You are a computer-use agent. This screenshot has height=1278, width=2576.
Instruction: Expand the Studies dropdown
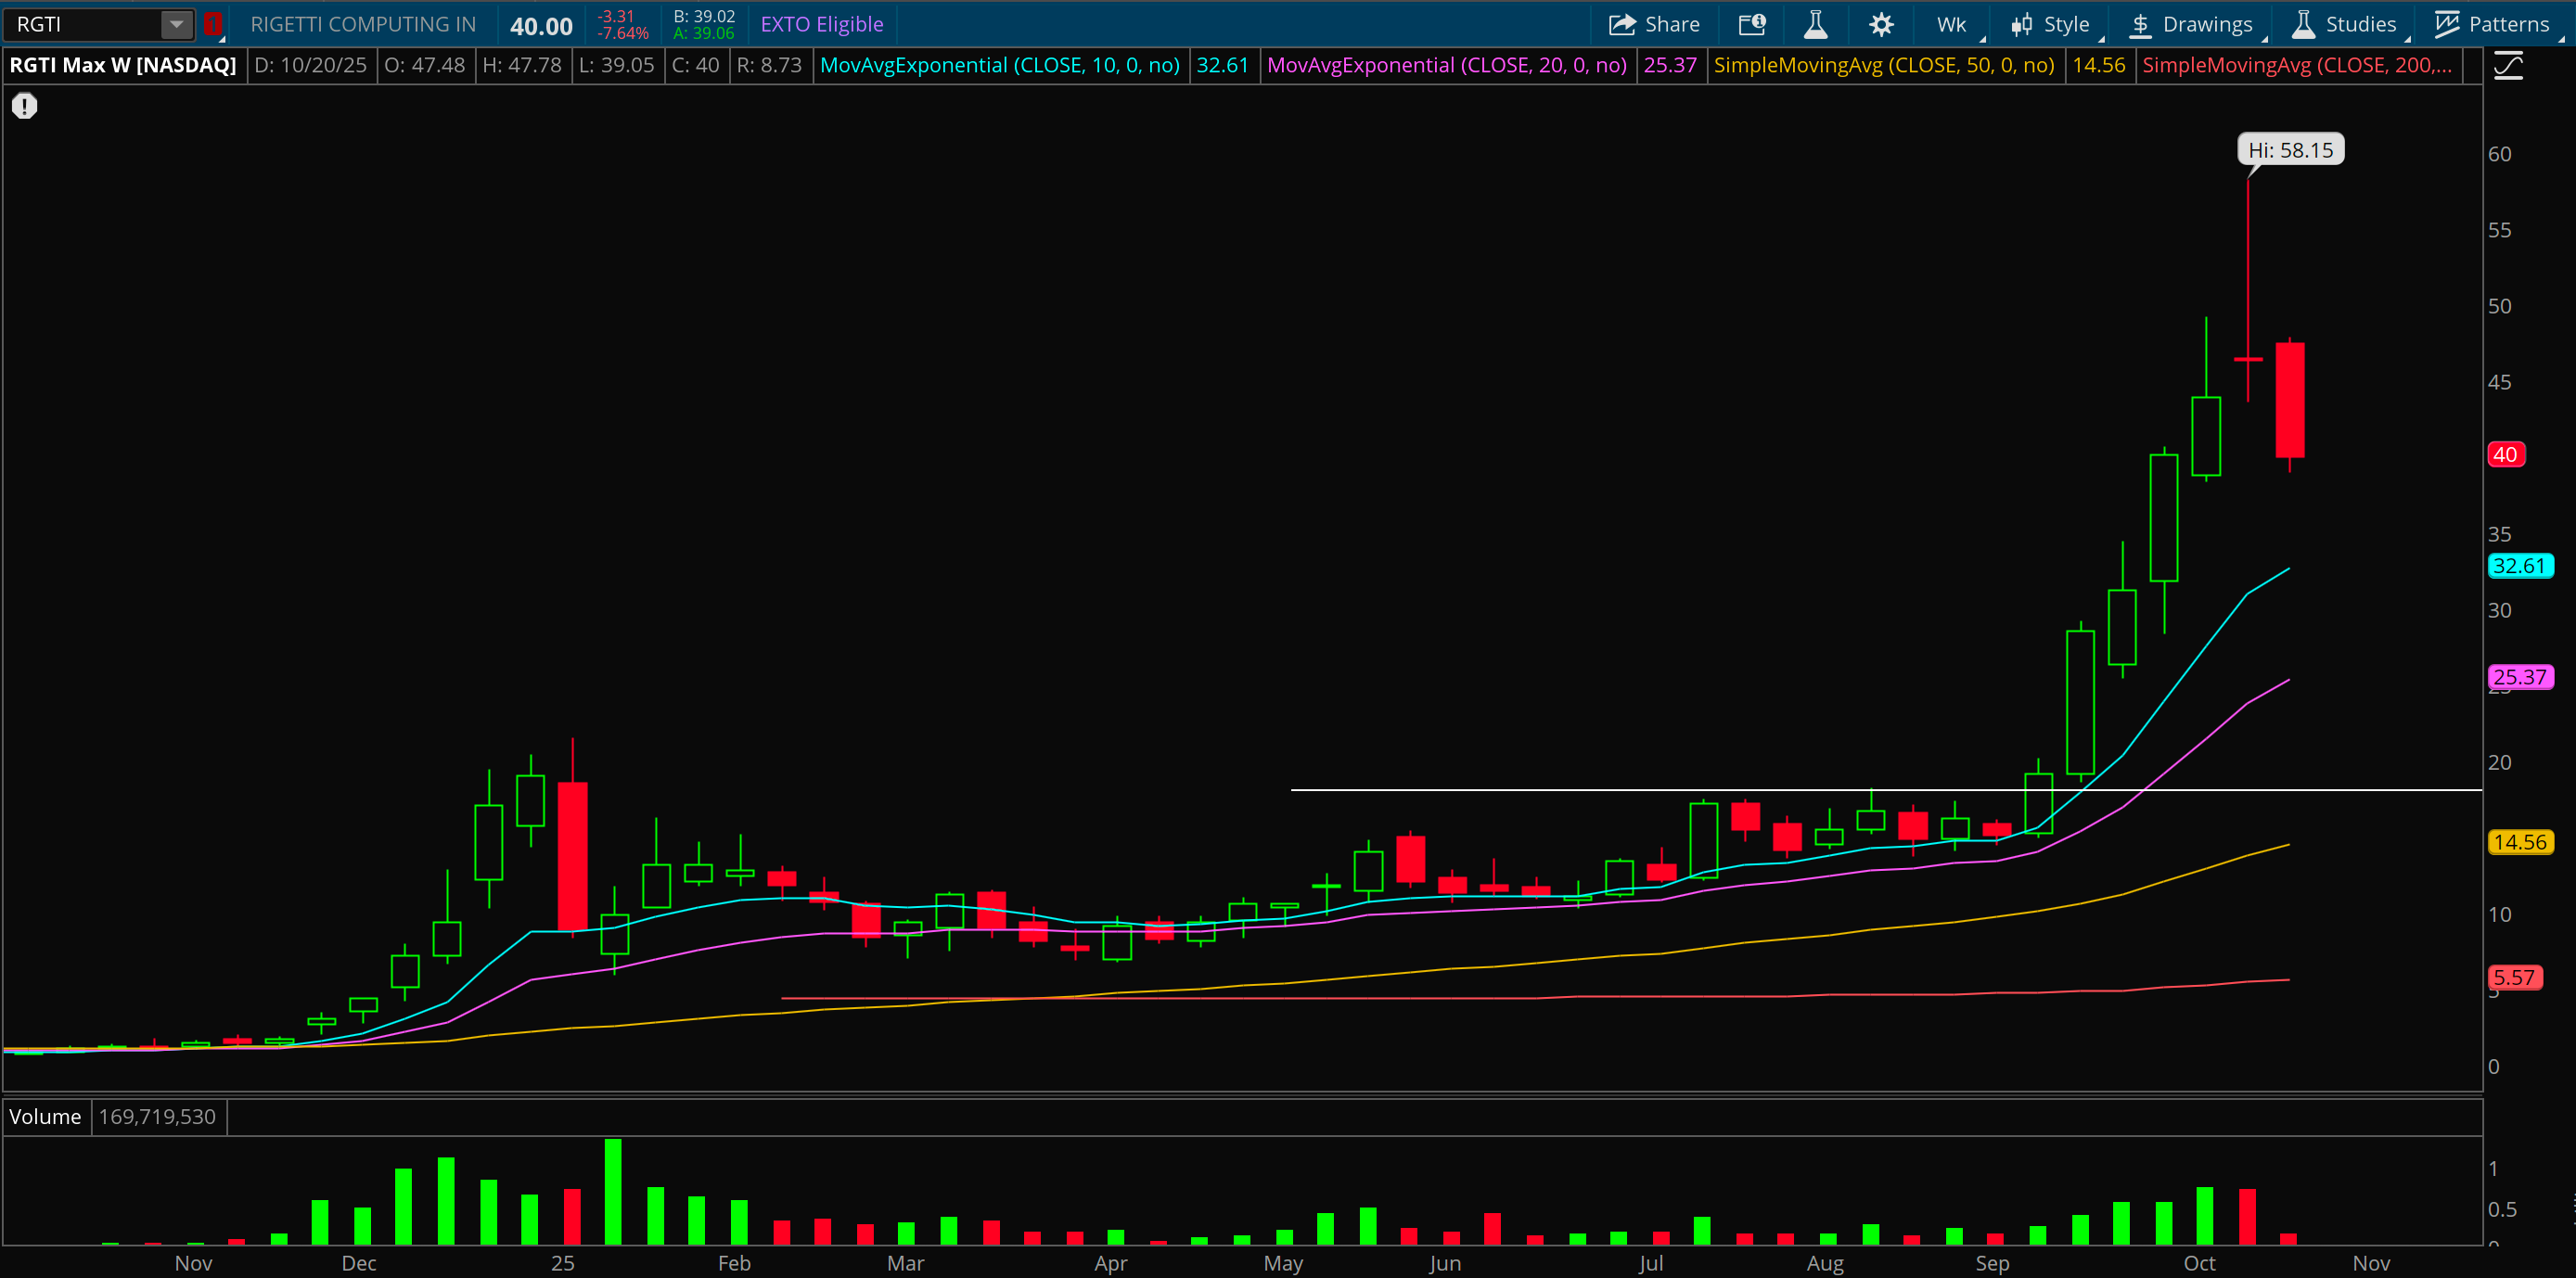tap(2345, 24)
